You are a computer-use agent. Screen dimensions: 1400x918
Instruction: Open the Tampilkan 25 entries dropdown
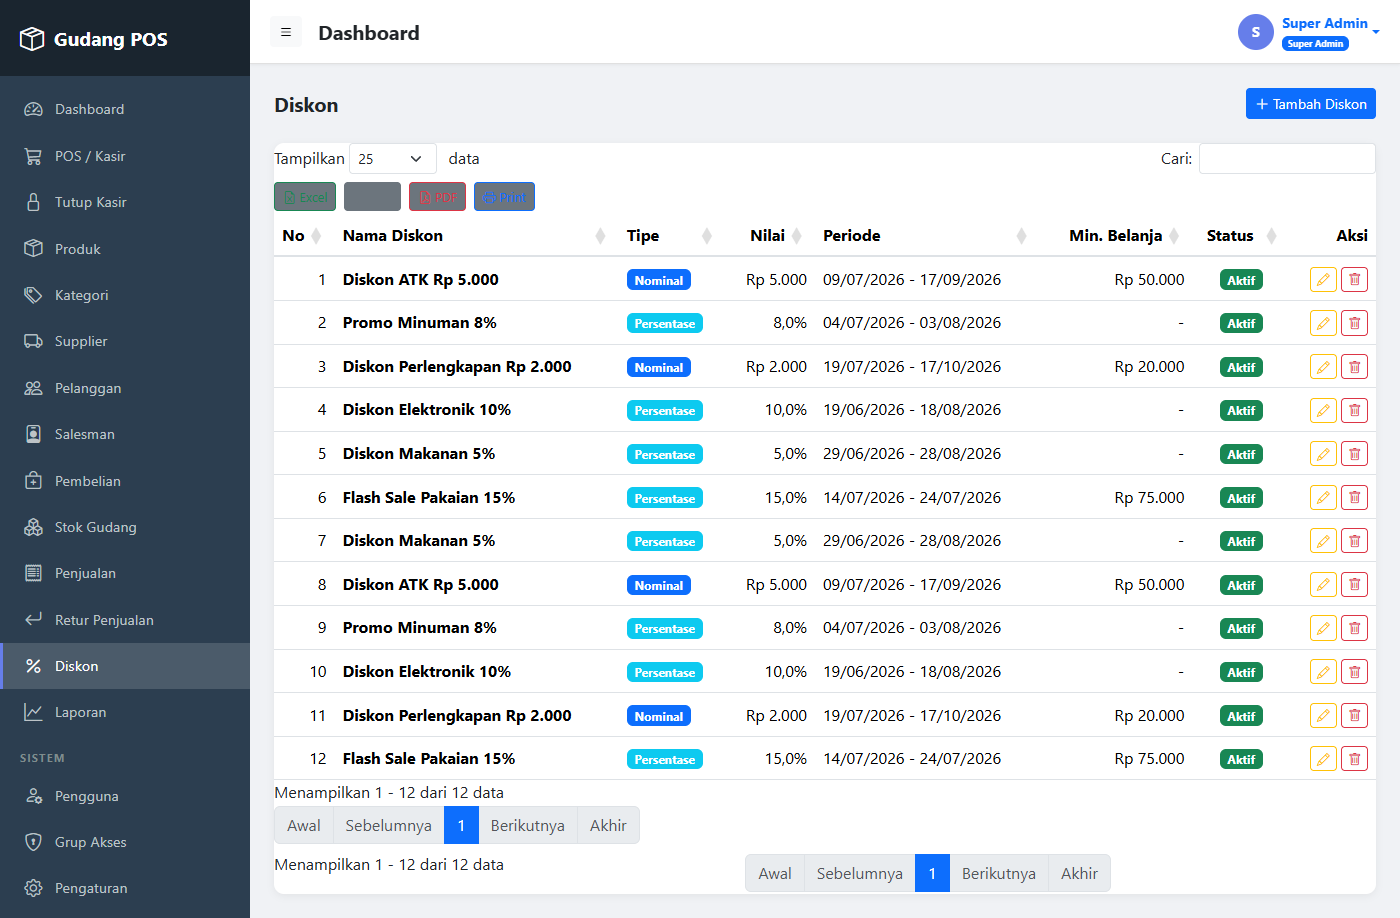392,159
